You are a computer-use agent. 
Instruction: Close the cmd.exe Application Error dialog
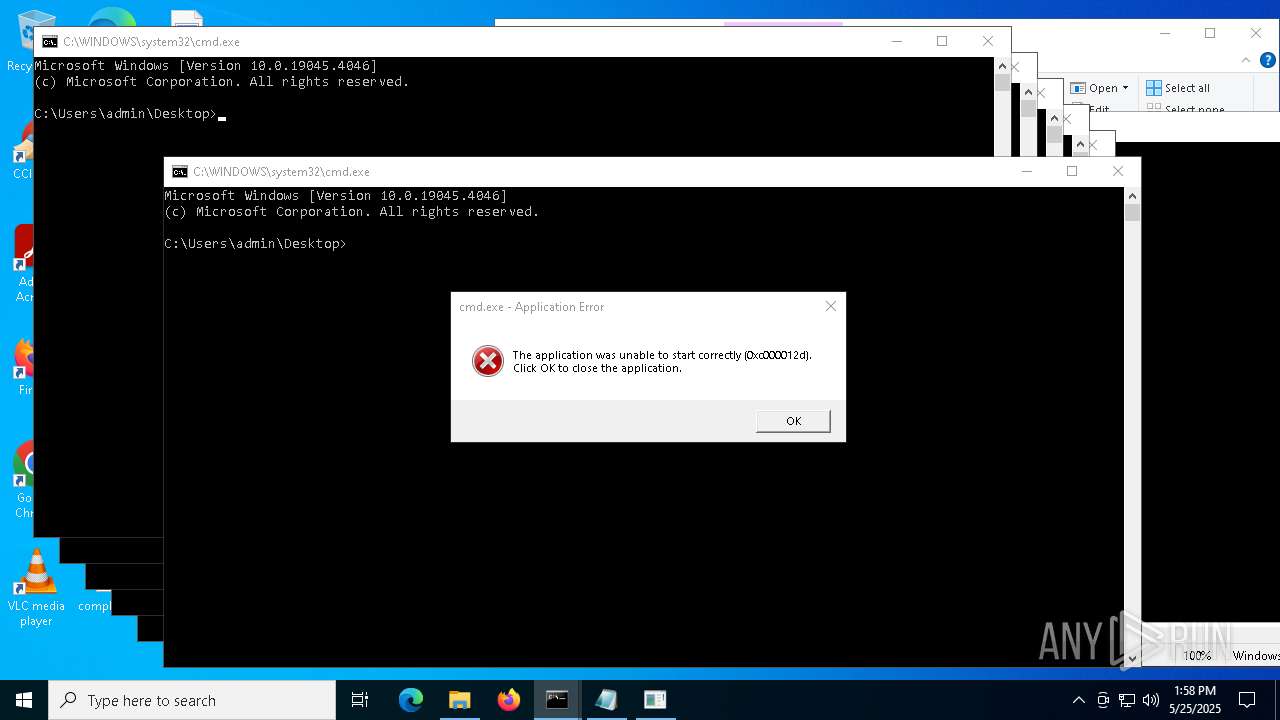click(x=830, y=306)
